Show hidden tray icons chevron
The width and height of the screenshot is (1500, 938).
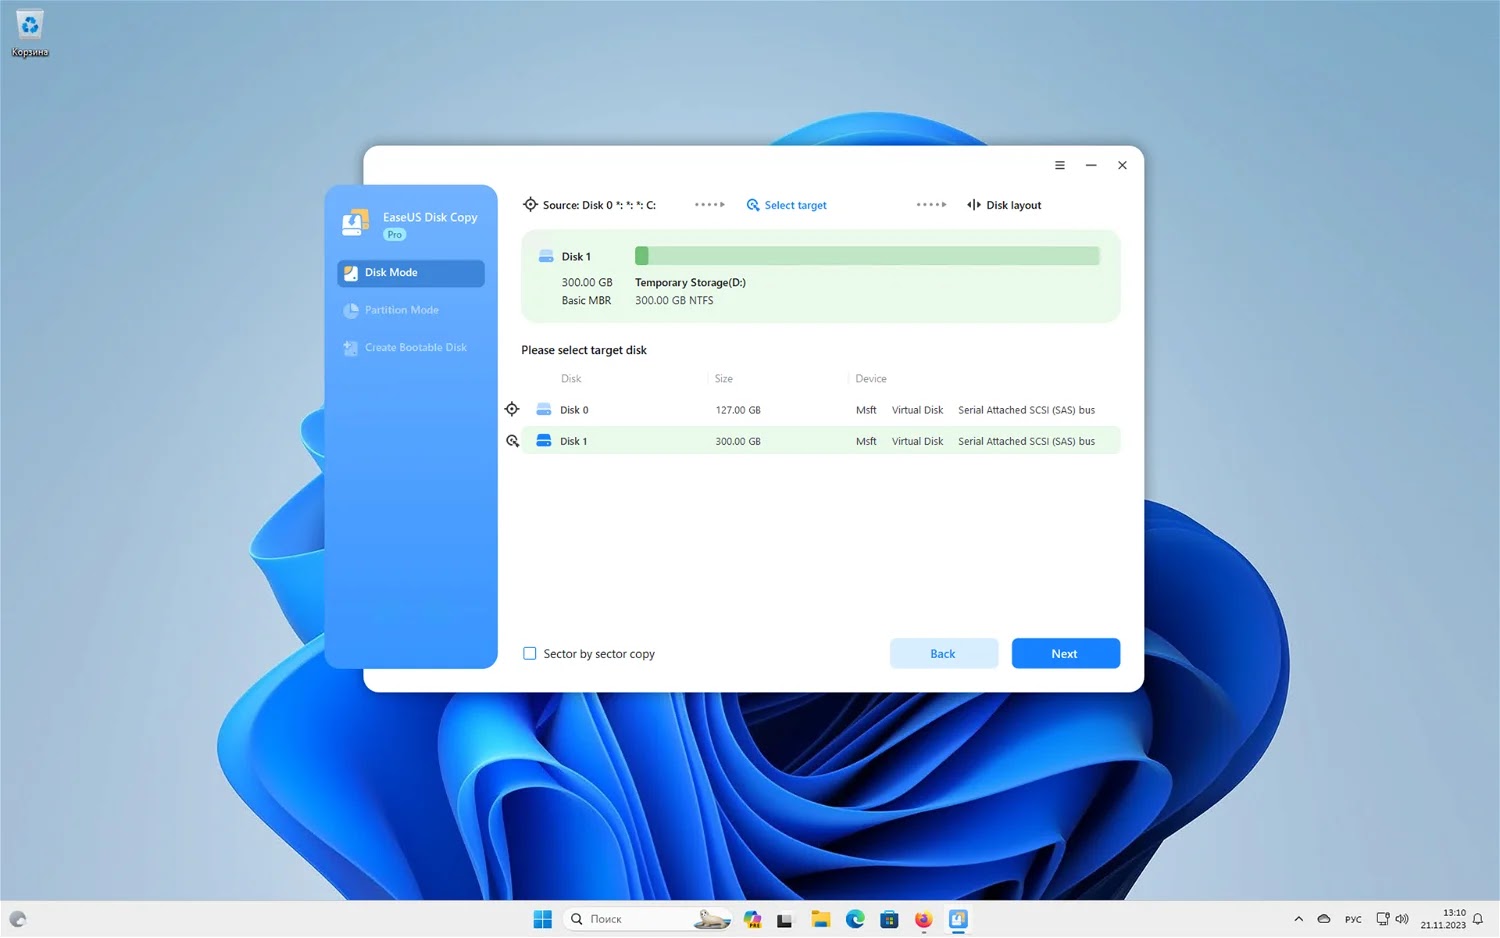[1298, 919]
